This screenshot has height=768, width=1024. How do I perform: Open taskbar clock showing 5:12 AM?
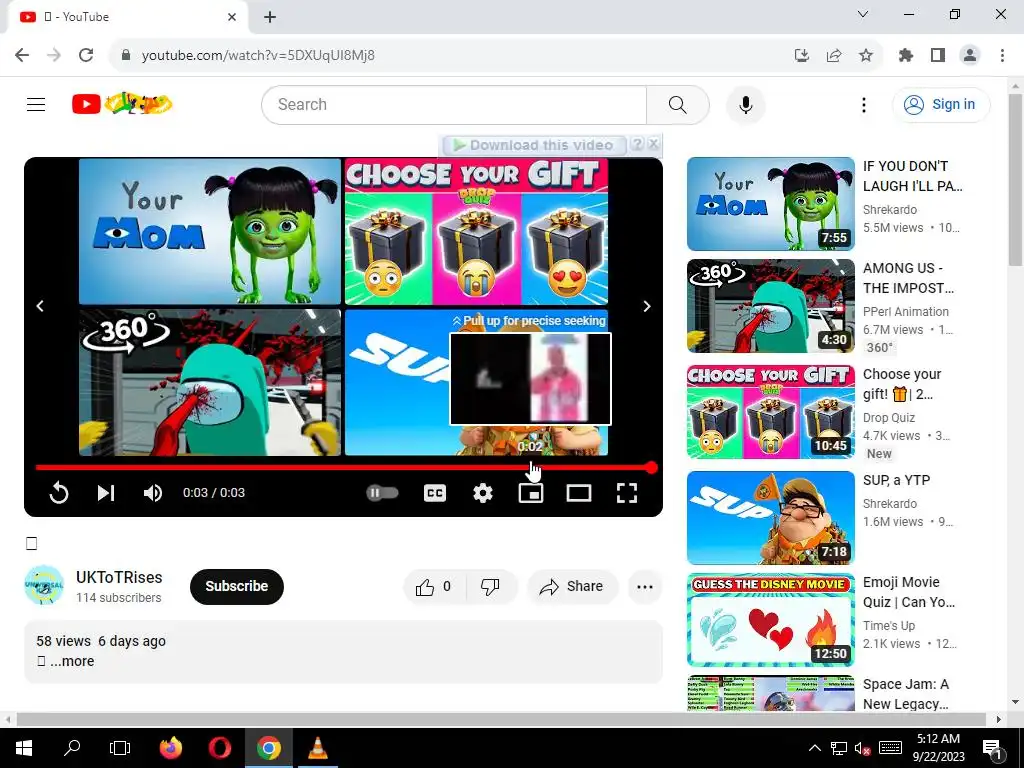click(x=938, y=748)
